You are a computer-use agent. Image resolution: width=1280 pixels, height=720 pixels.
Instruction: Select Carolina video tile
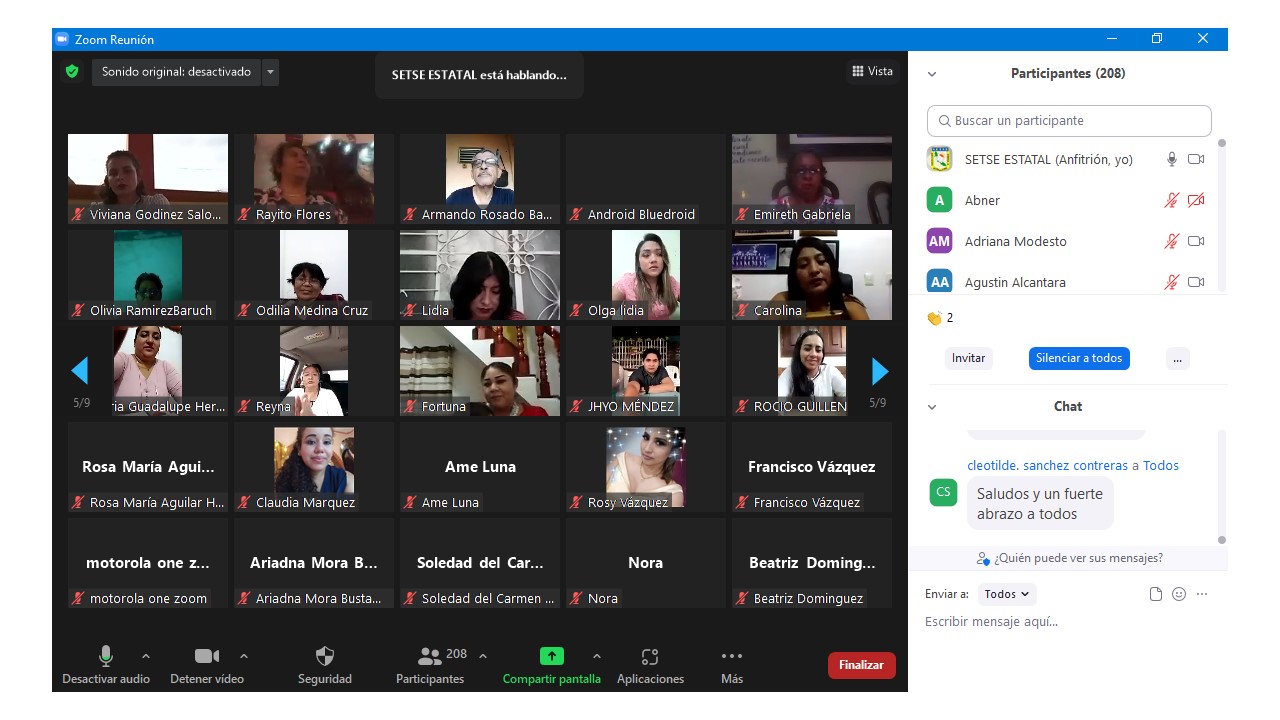812,275
